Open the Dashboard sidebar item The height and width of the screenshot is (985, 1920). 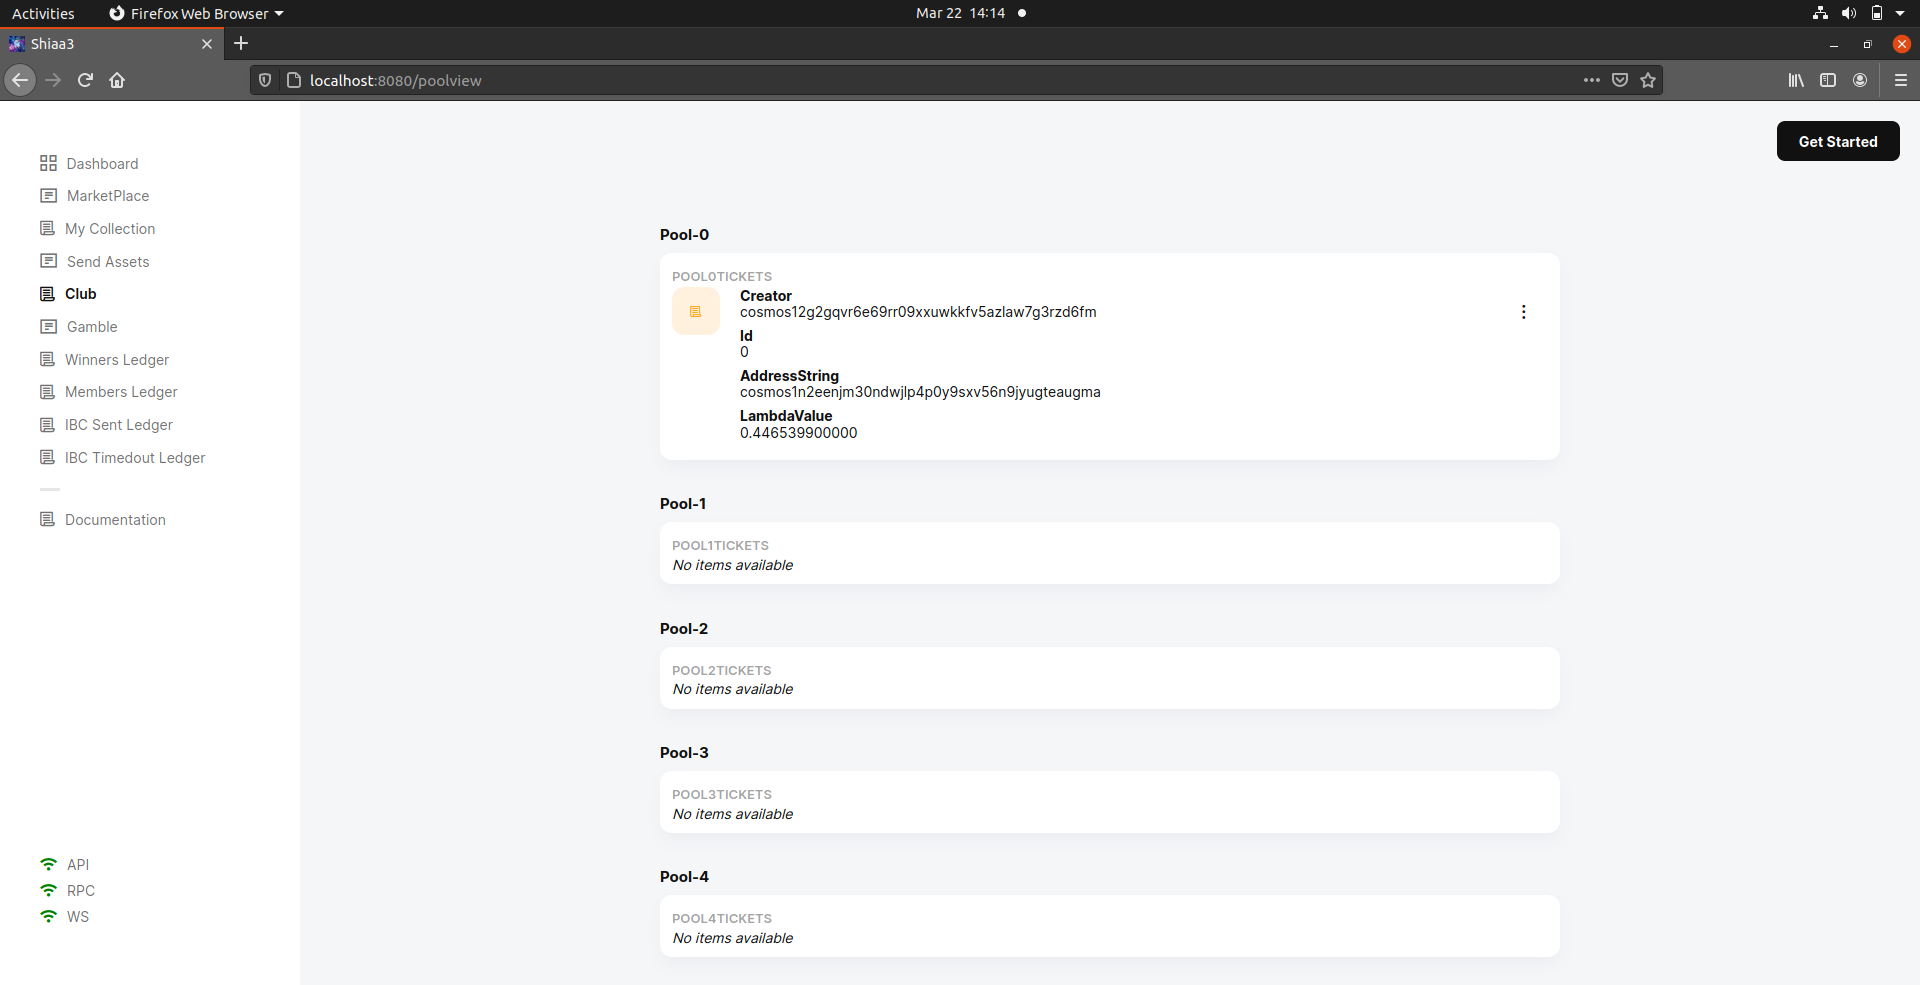tap(89, 163)
